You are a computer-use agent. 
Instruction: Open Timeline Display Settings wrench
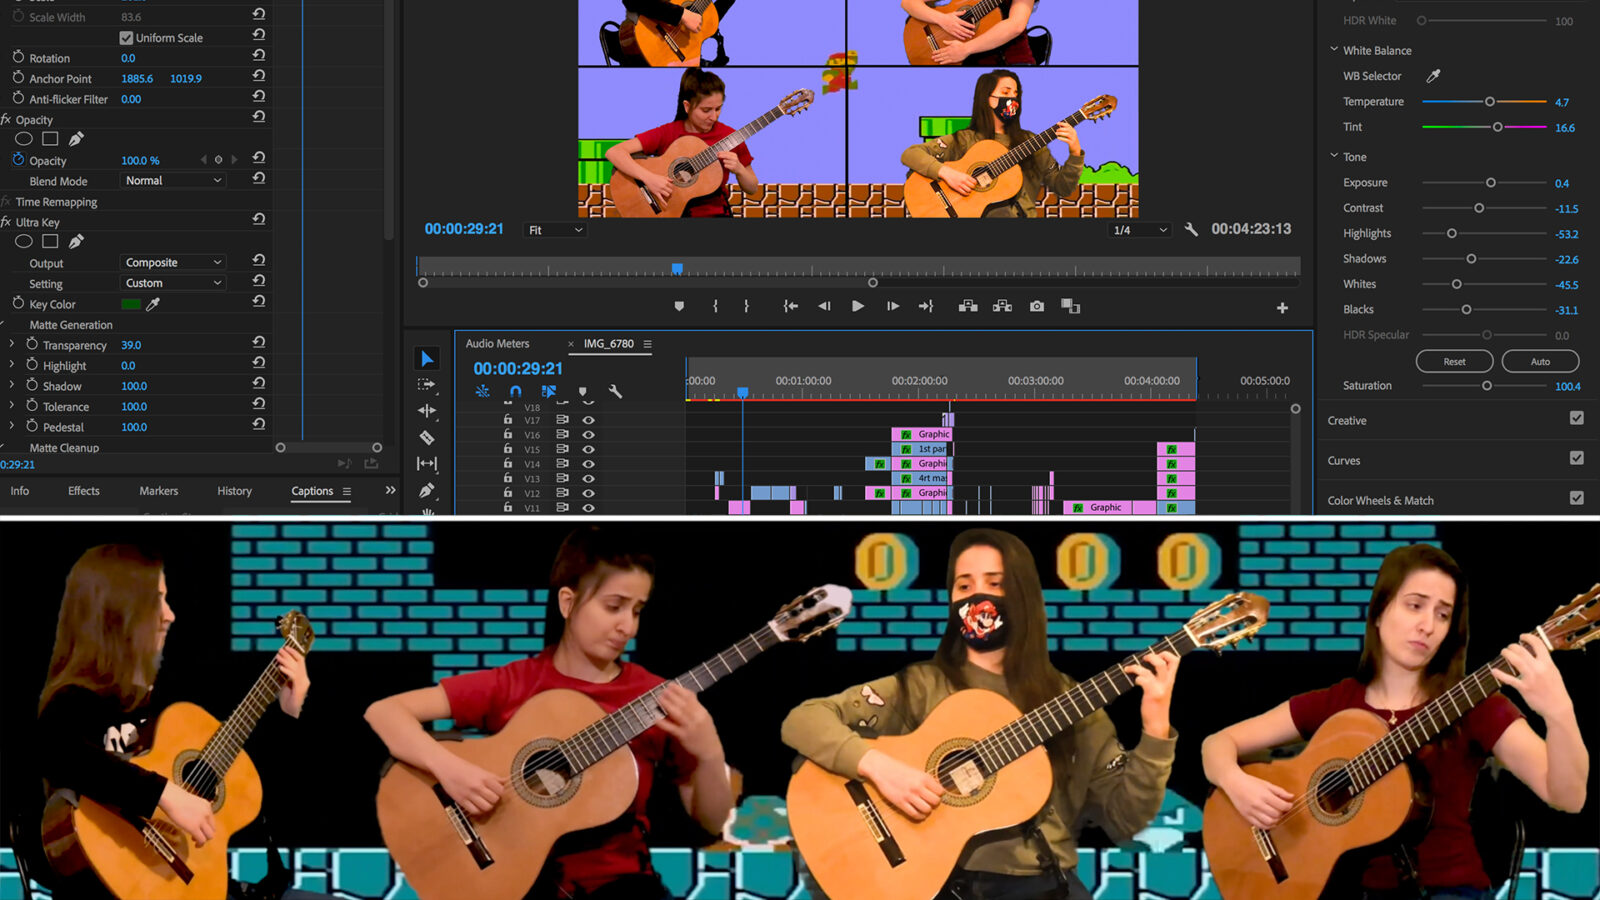[616, 392]
